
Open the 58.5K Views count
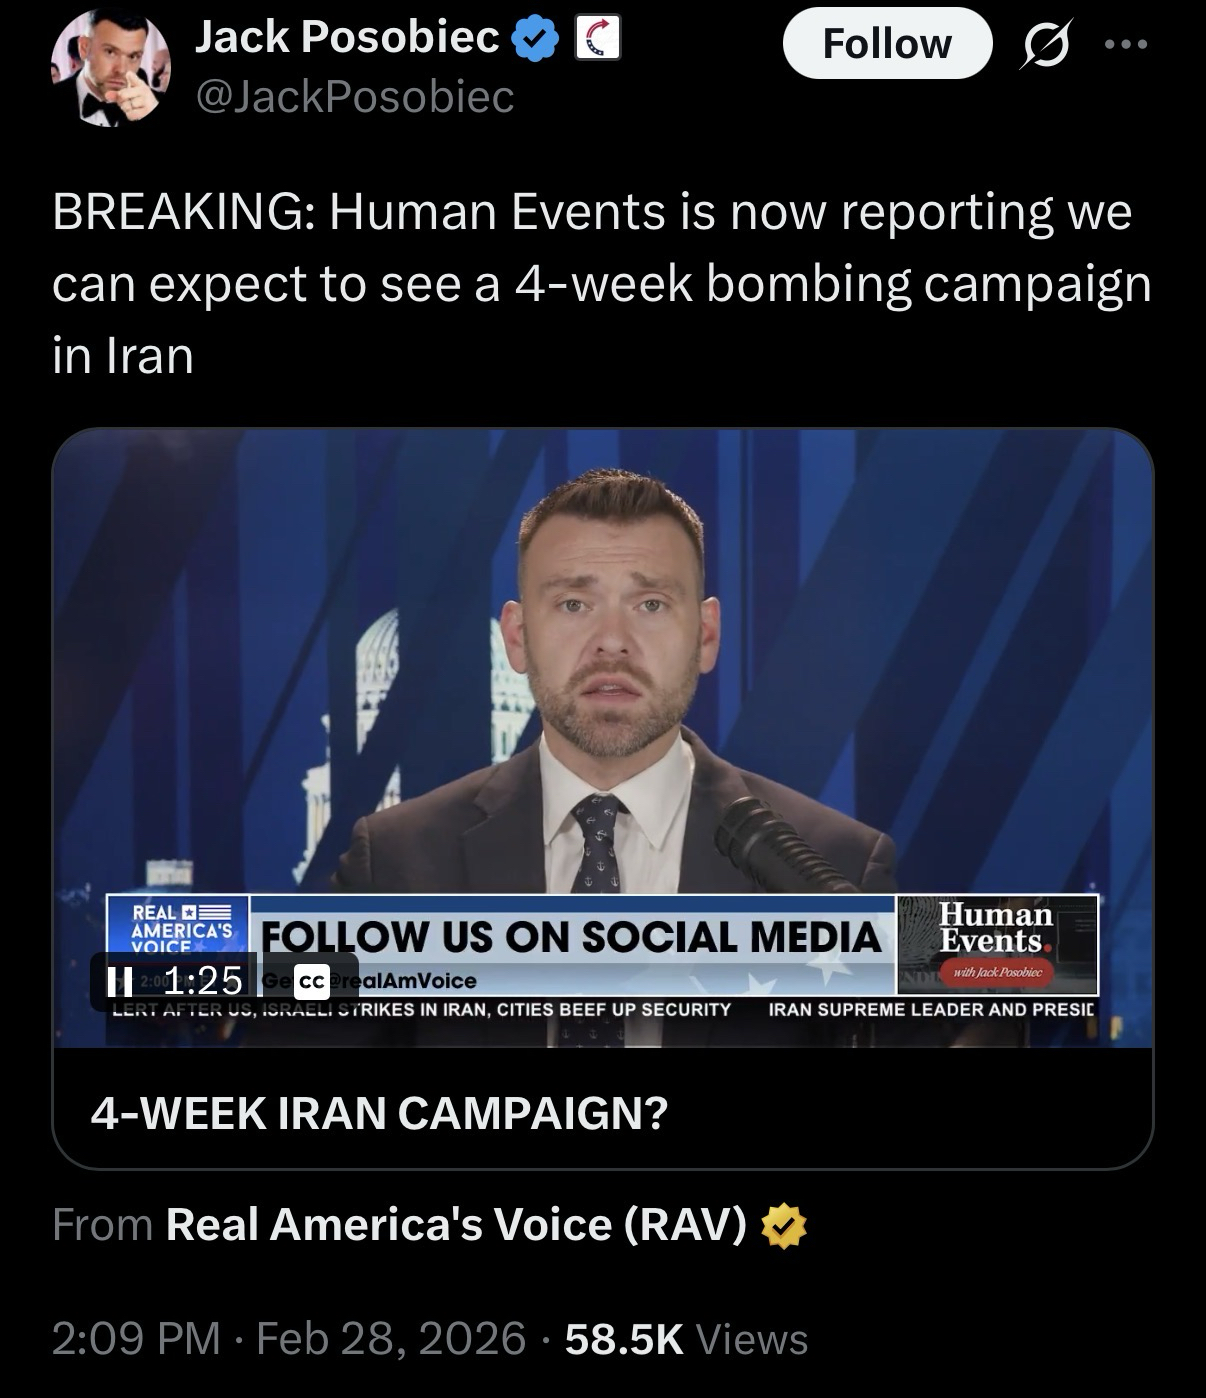coord(686,1338)
